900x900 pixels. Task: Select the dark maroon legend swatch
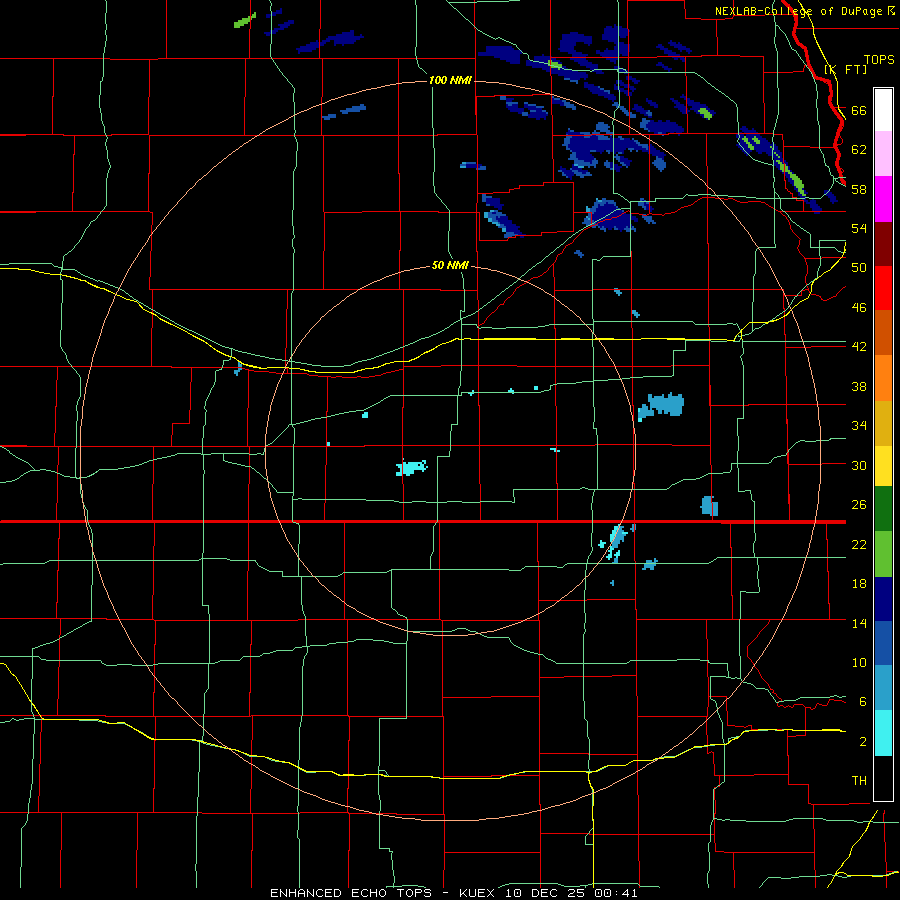coord(883,244)
